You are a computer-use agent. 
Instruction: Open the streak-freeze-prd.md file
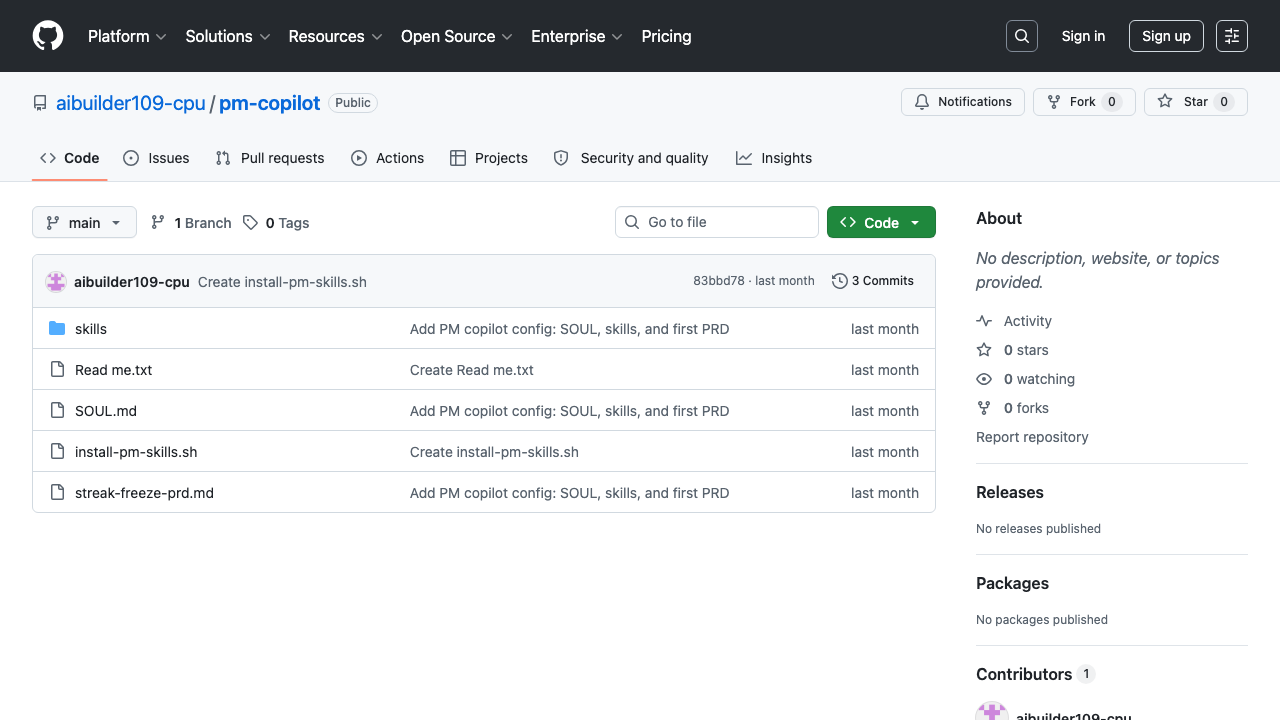pos(144,493)
